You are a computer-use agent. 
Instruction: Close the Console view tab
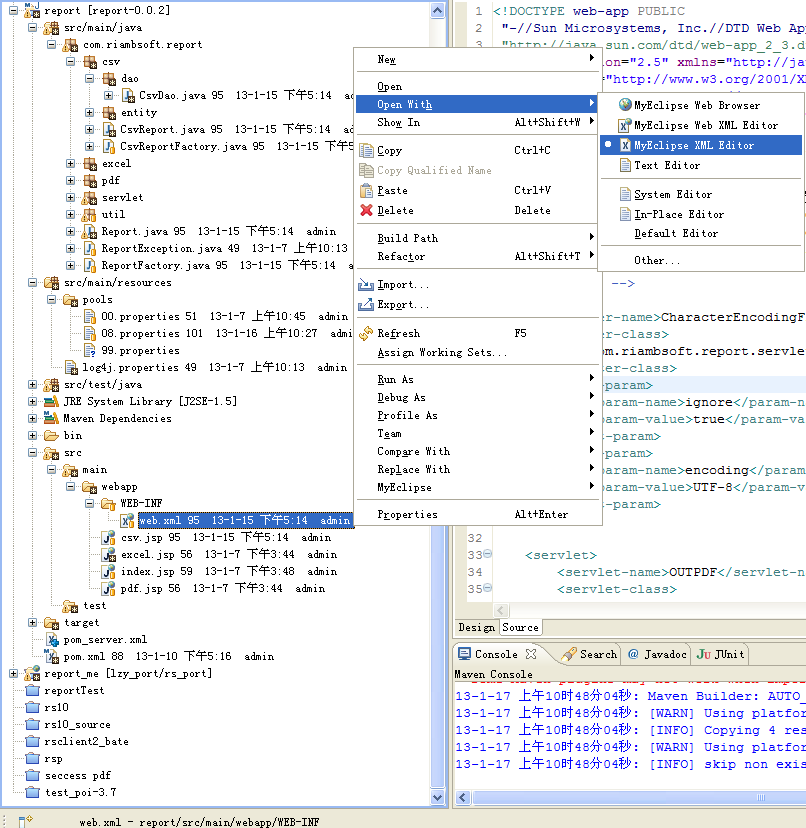pos(531,654)
